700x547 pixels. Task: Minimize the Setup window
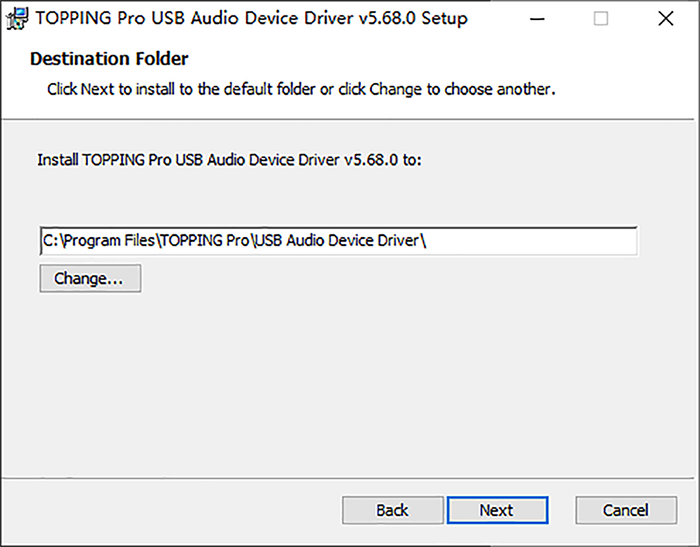[x=537, y=19]
